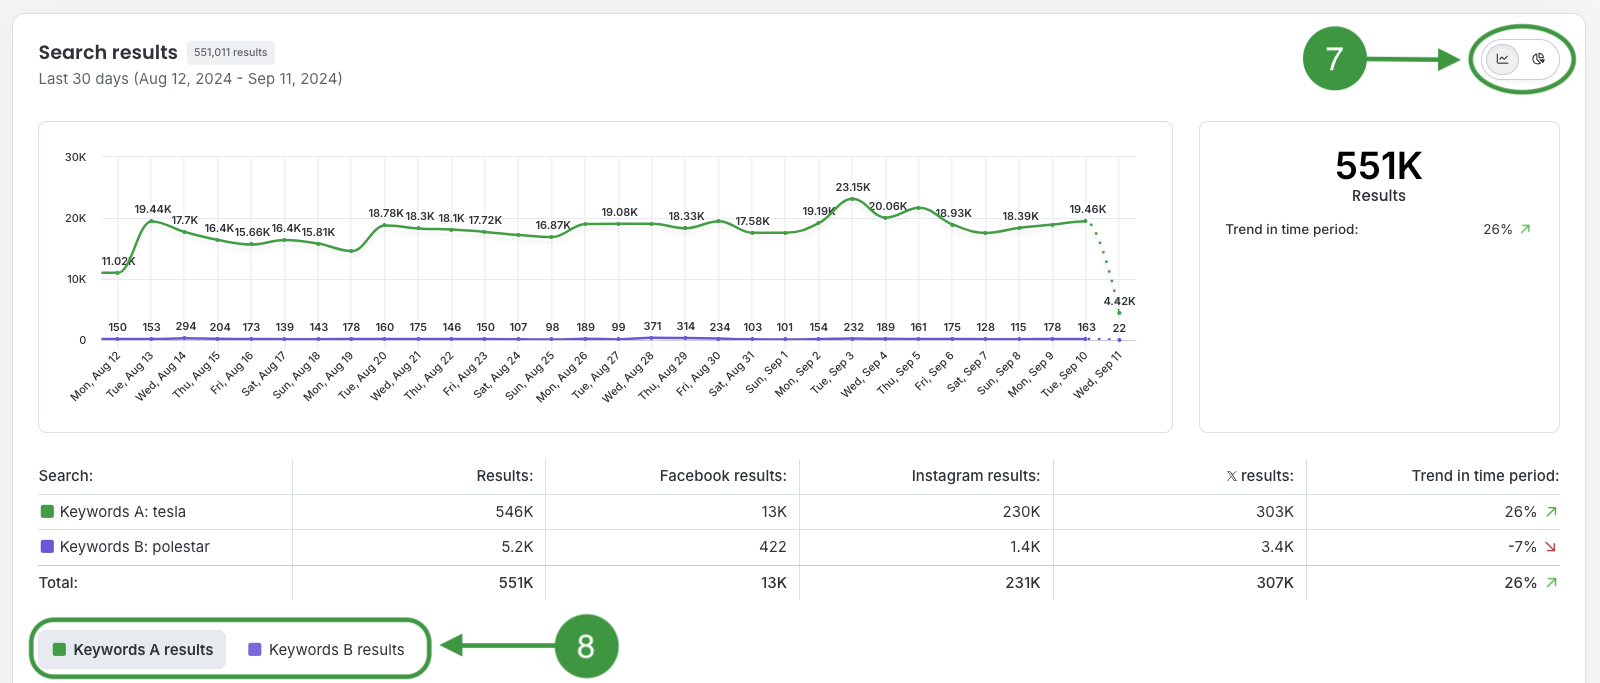The height and width of the screenshot is (683, 1600).
Task: Click the Keywords A: tesla row label
Action: coord(122,512)
